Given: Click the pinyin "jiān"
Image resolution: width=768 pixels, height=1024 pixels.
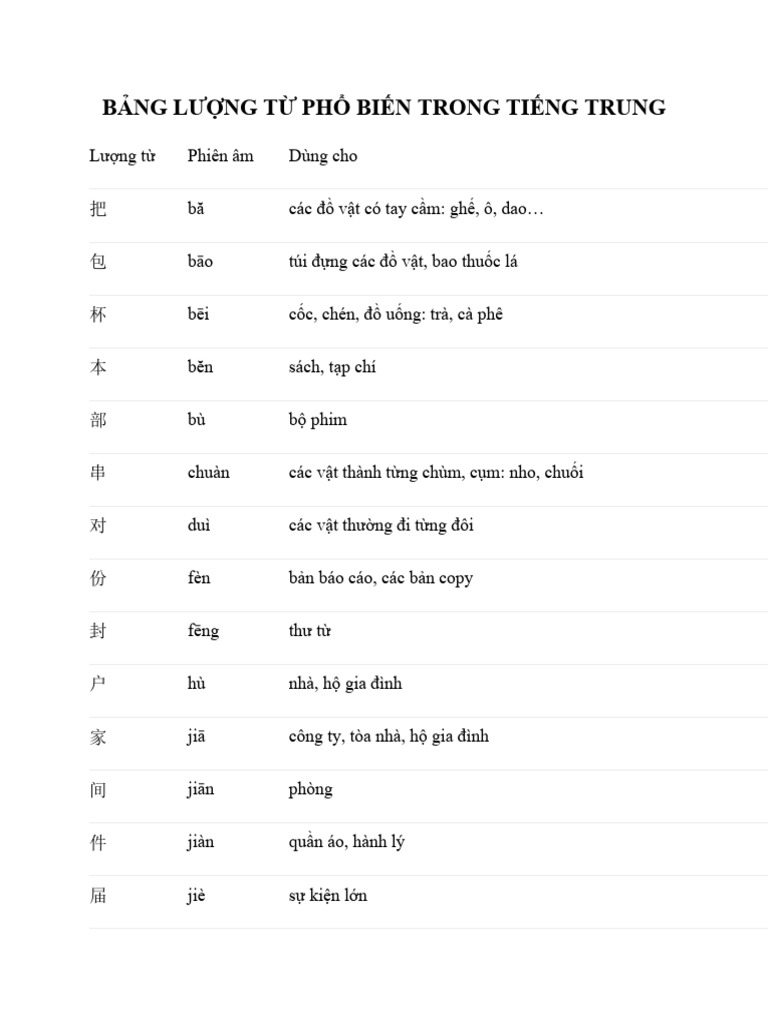Looking at the screenshot, I should click(201, 789).
